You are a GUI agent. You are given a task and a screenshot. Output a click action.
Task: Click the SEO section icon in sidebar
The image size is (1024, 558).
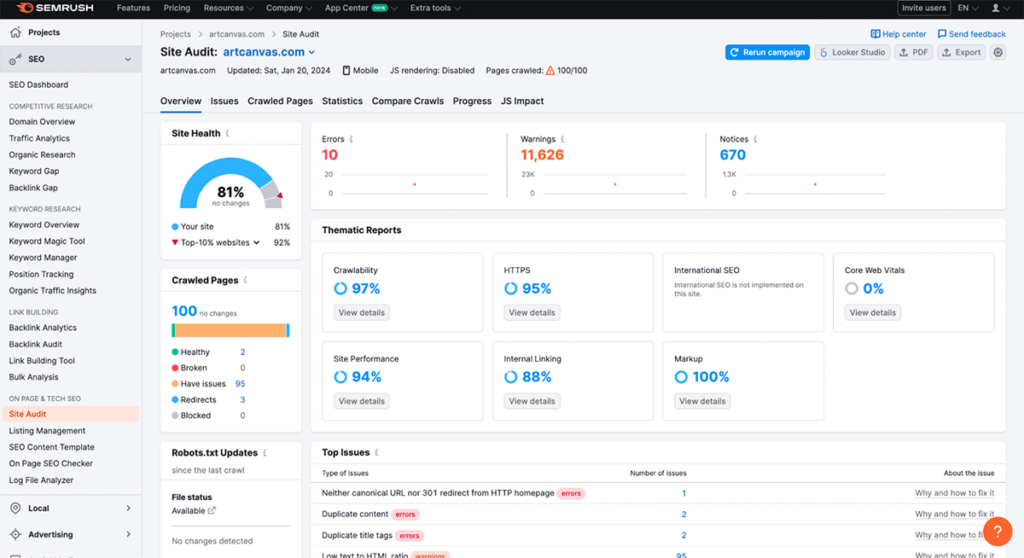16,59
